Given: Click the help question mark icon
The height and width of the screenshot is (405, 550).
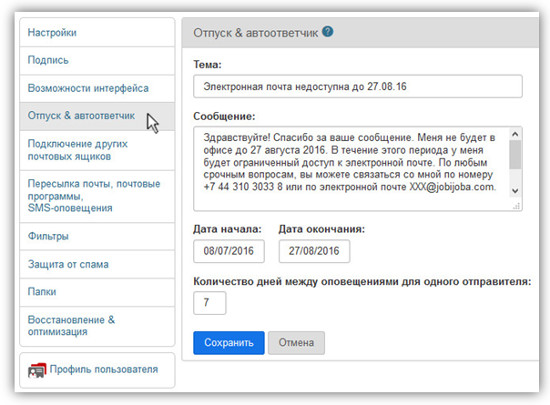Looking at the screenshot, I should 328,32.
